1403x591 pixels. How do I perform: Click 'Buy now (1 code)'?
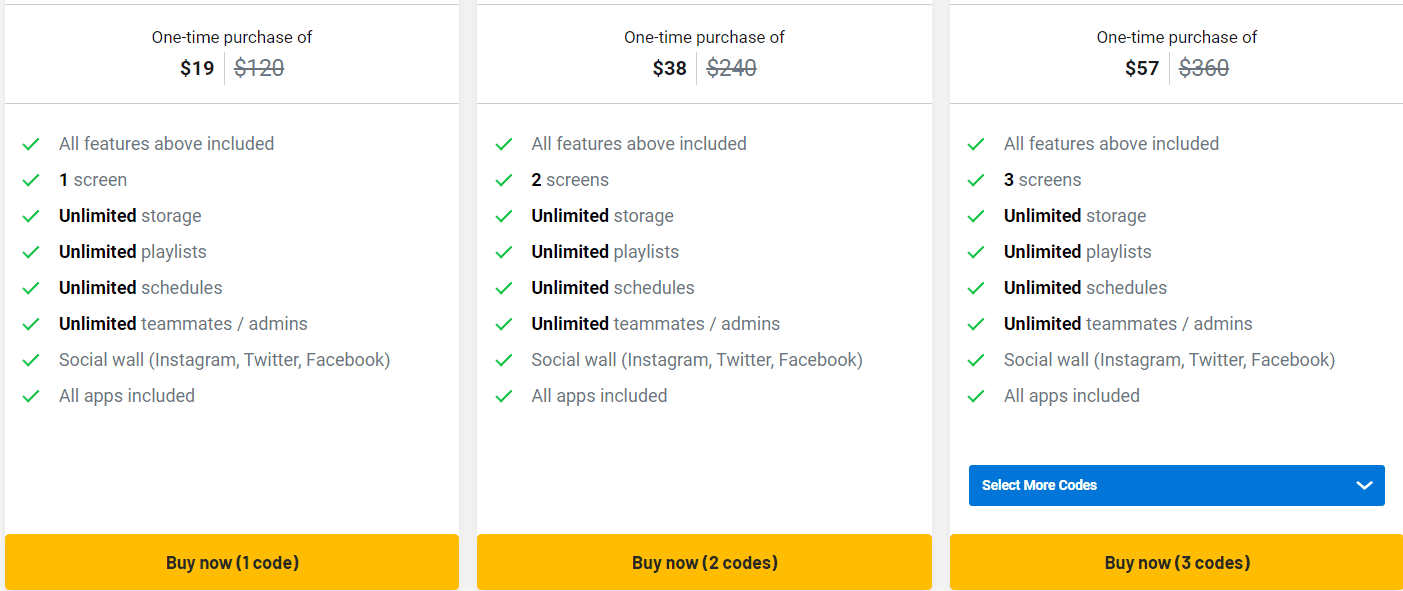(232, 562)
